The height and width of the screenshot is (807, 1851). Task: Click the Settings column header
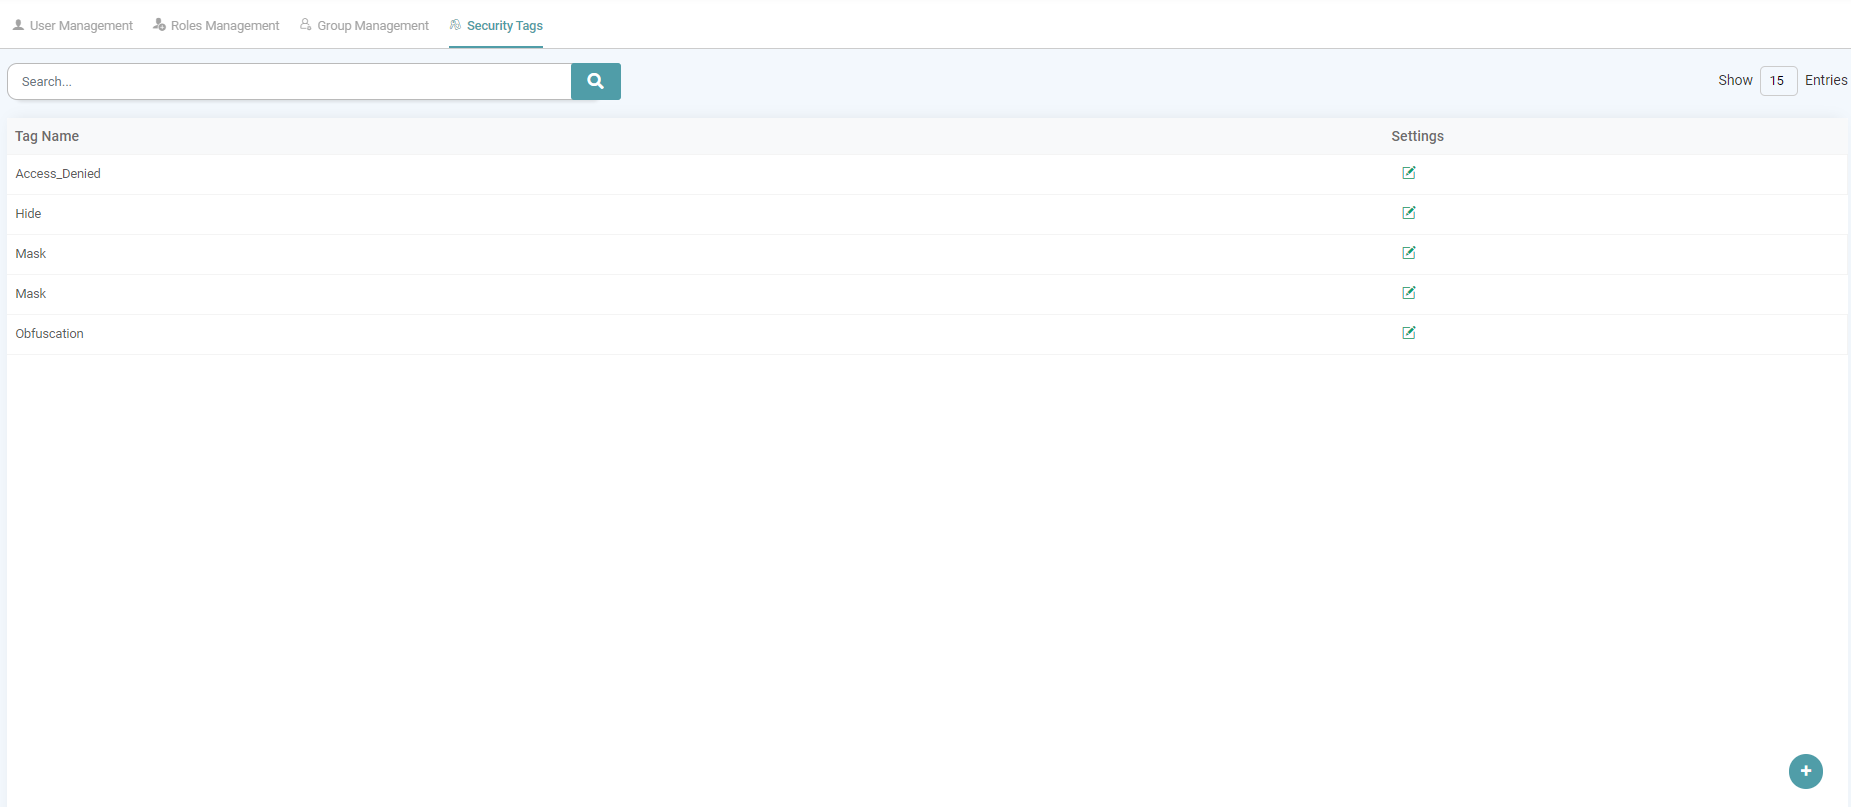[1417, 136]
